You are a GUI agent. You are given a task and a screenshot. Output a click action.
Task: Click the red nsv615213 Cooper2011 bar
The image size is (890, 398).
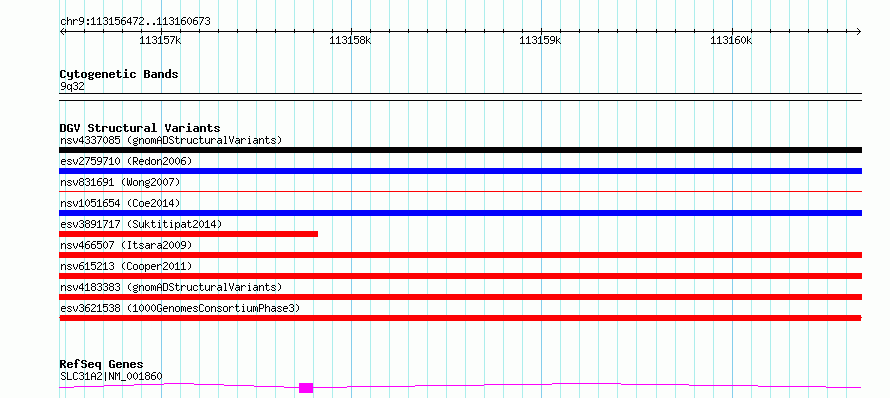point(460,276)
